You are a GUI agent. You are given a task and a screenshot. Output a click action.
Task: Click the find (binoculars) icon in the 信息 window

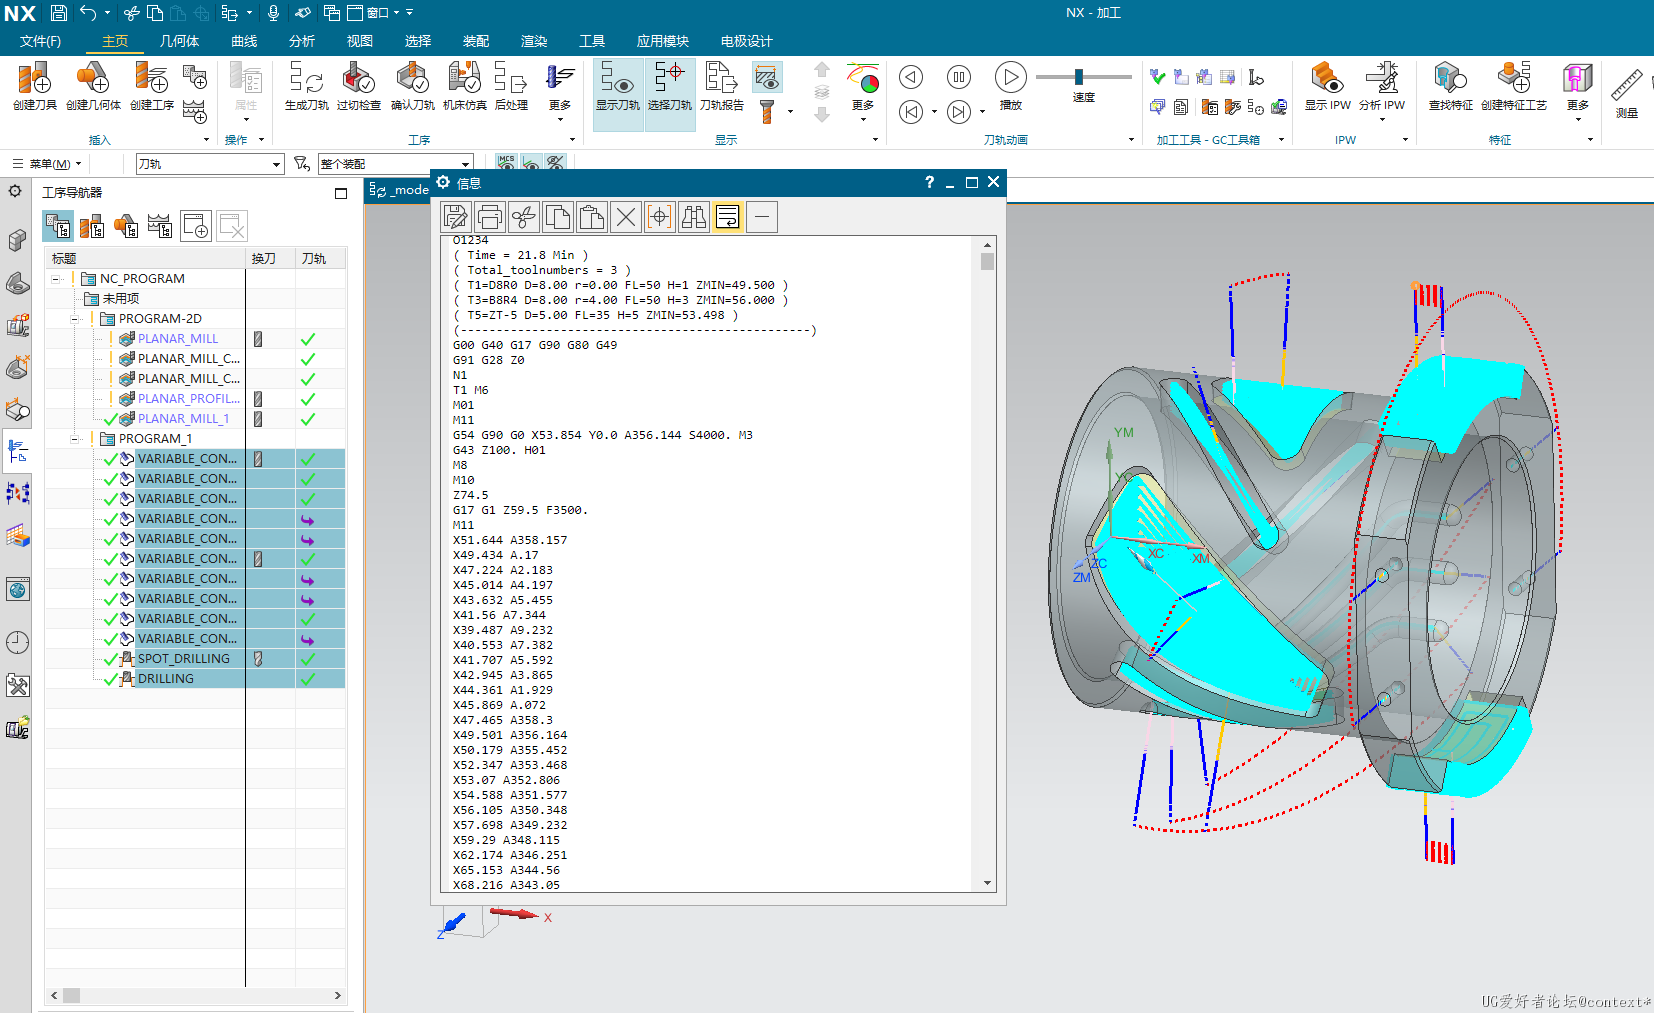(694, 217)
